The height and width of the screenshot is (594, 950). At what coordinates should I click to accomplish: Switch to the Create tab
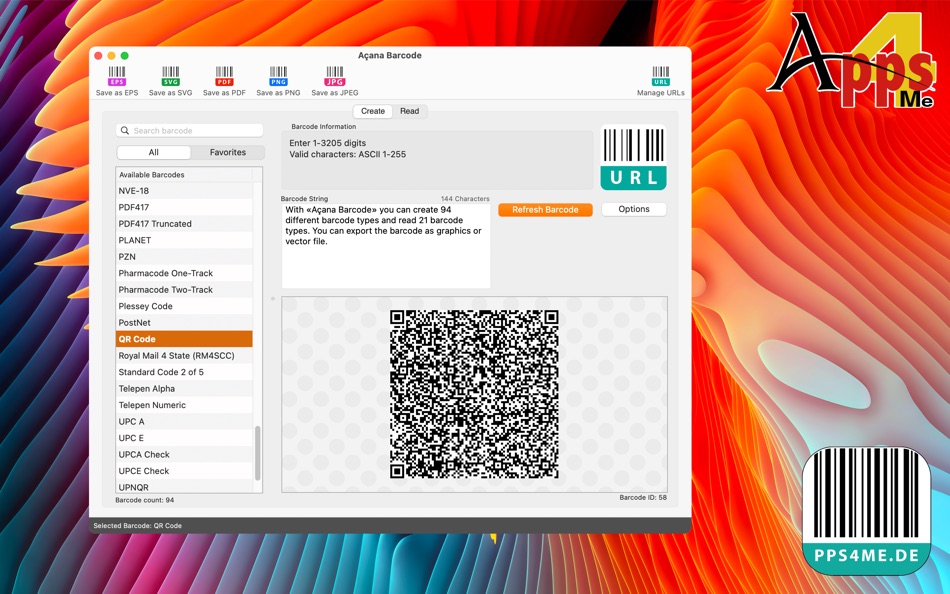[x=373, y=111]
